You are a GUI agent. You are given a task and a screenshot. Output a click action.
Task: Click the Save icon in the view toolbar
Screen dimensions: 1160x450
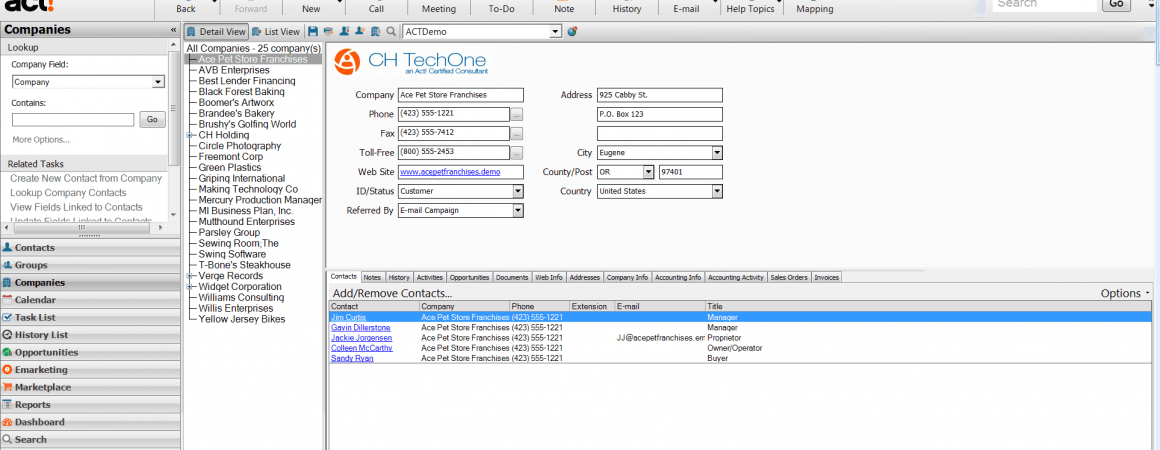click(x=313, y=32)
